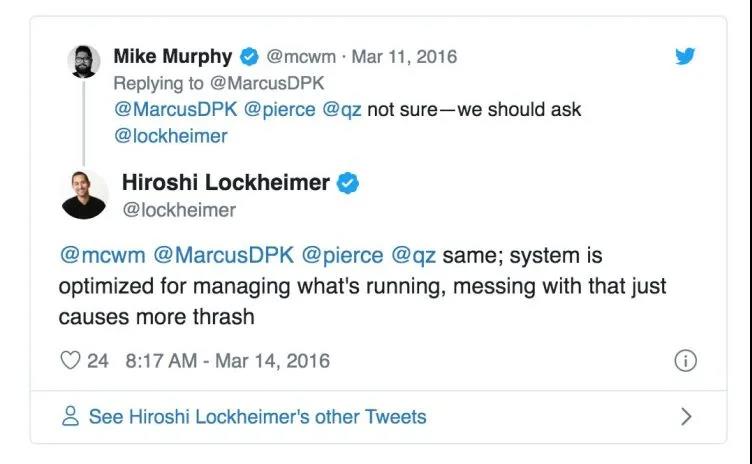Viewport: 752px width, 464px height.
Task: Open the @mcwm handle next to Mike Murphy
Action: click(301, 57)
